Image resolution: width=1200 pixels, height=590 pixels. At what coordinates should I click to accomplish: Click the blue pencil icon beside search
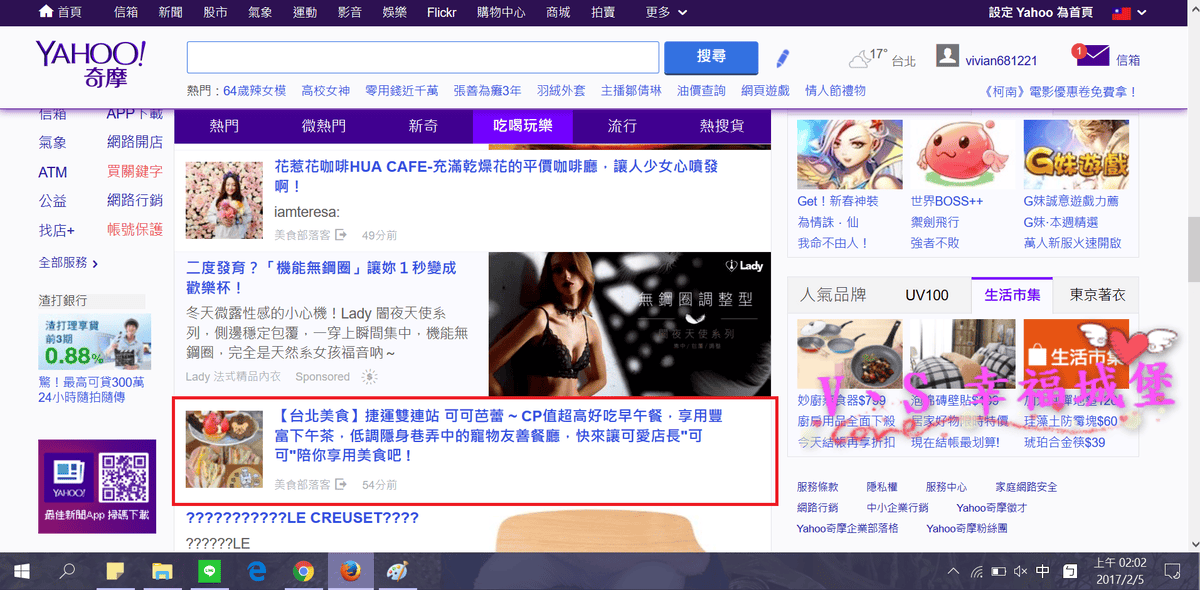click(x=782, y=57)
